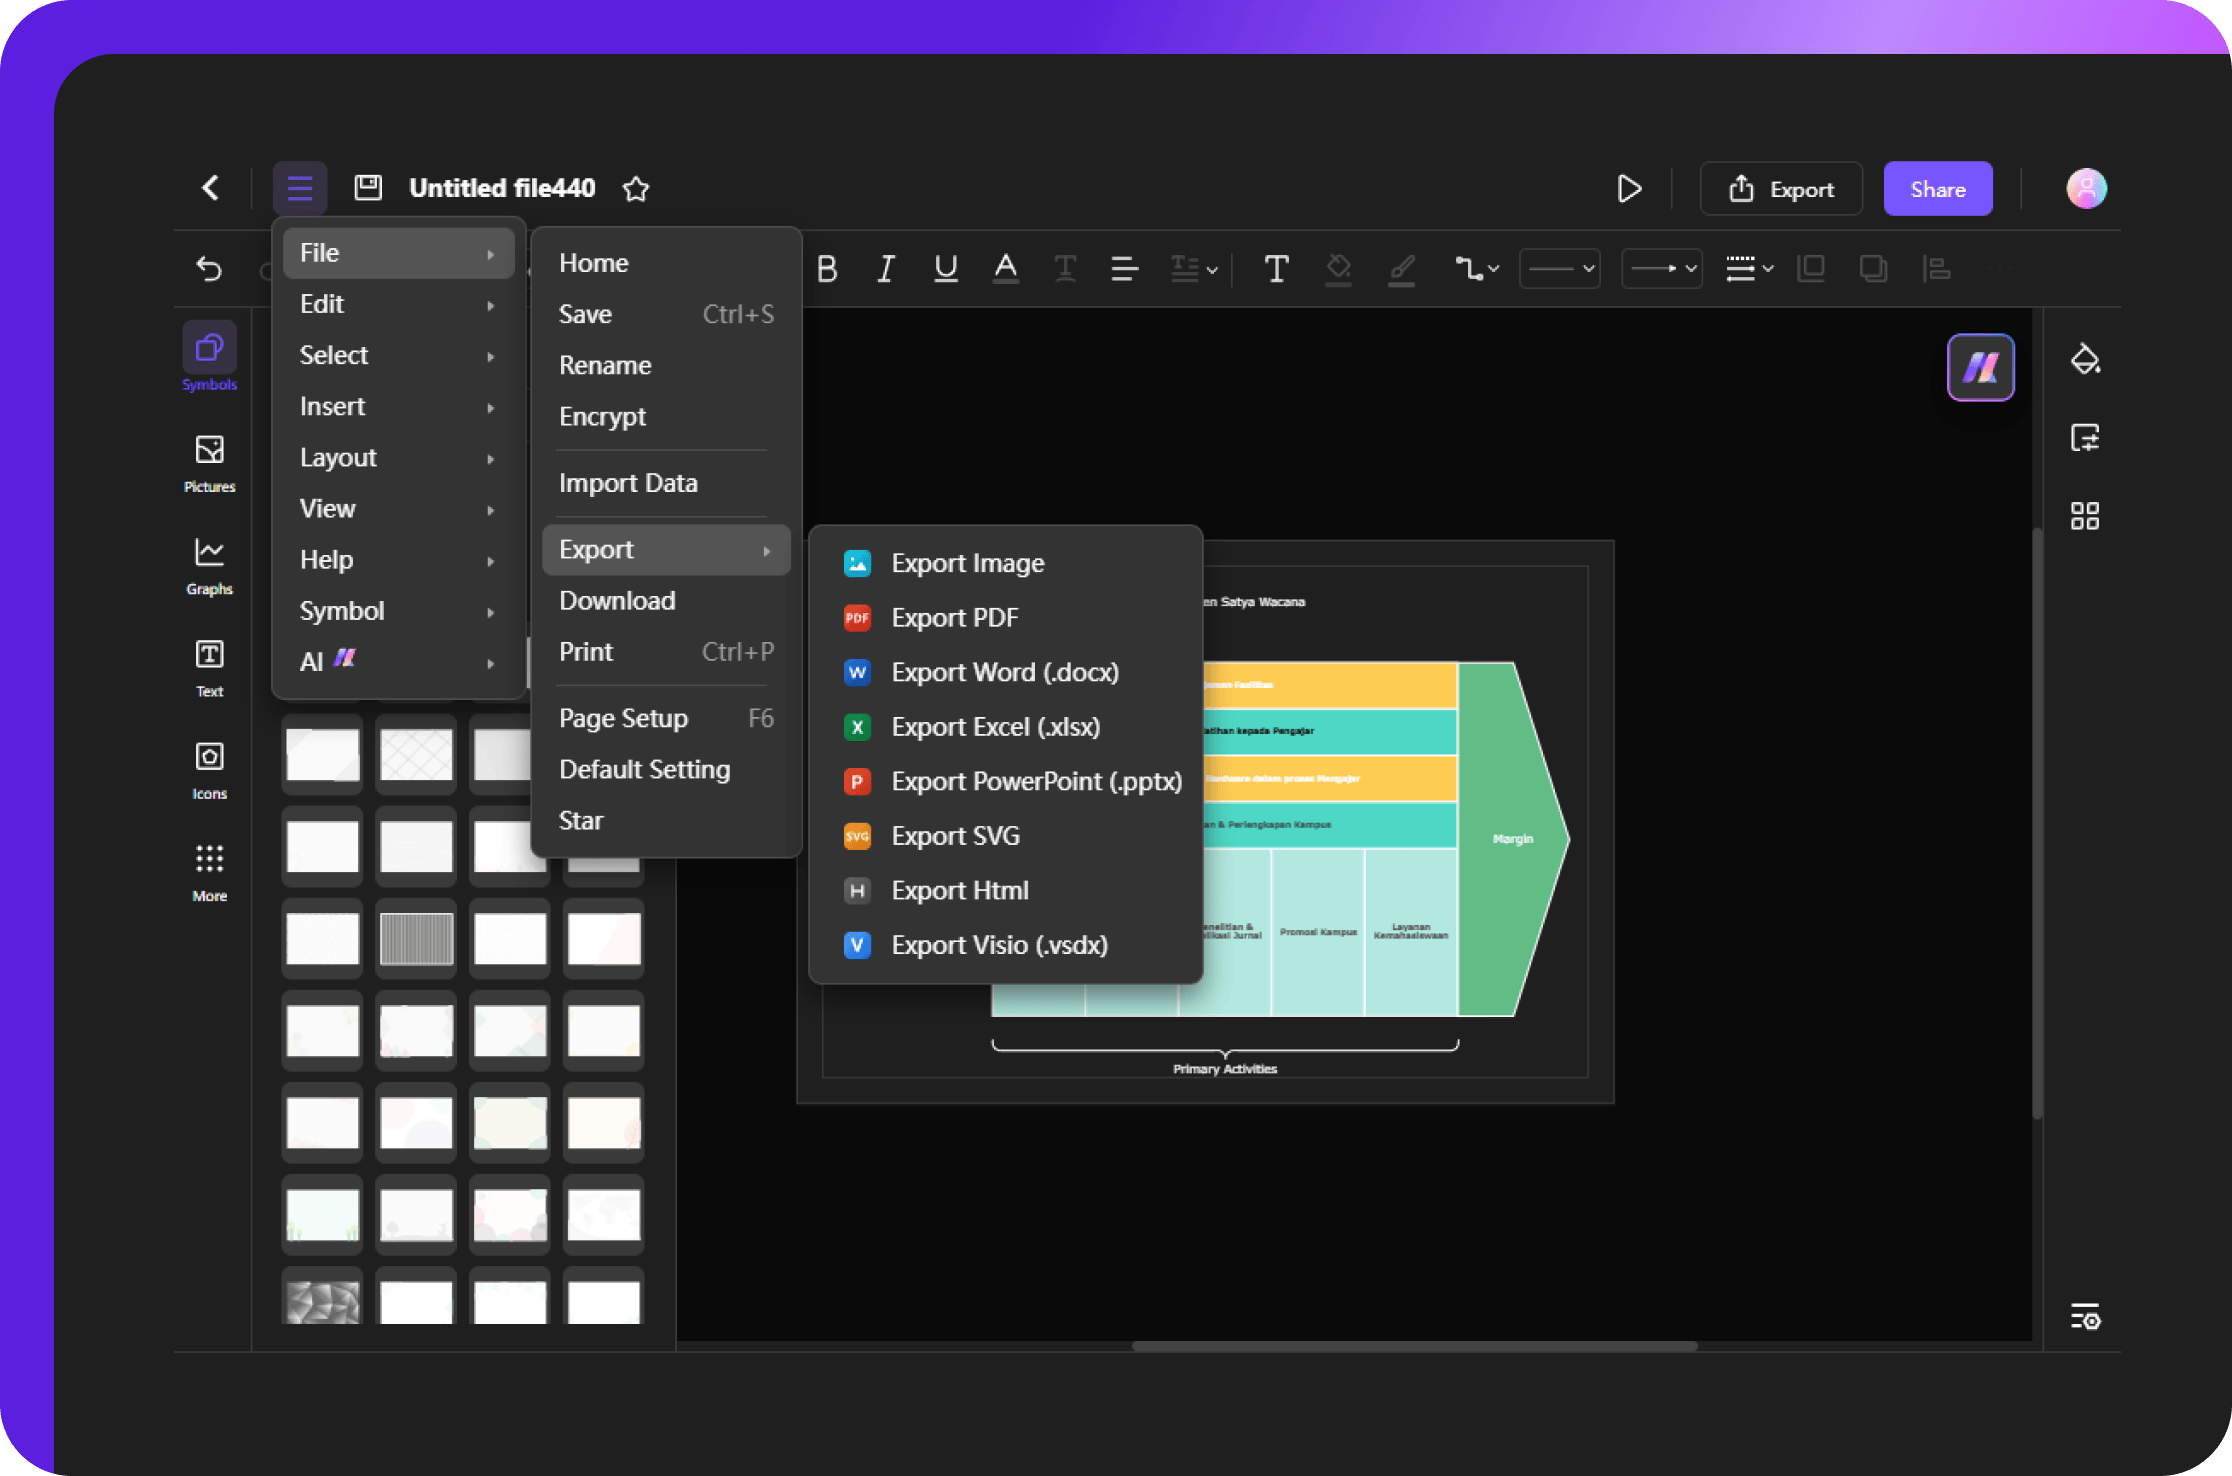Select the striped gray background thumbnail
Viewport: 2232px width, 1476px height.
tap(416, 938)
